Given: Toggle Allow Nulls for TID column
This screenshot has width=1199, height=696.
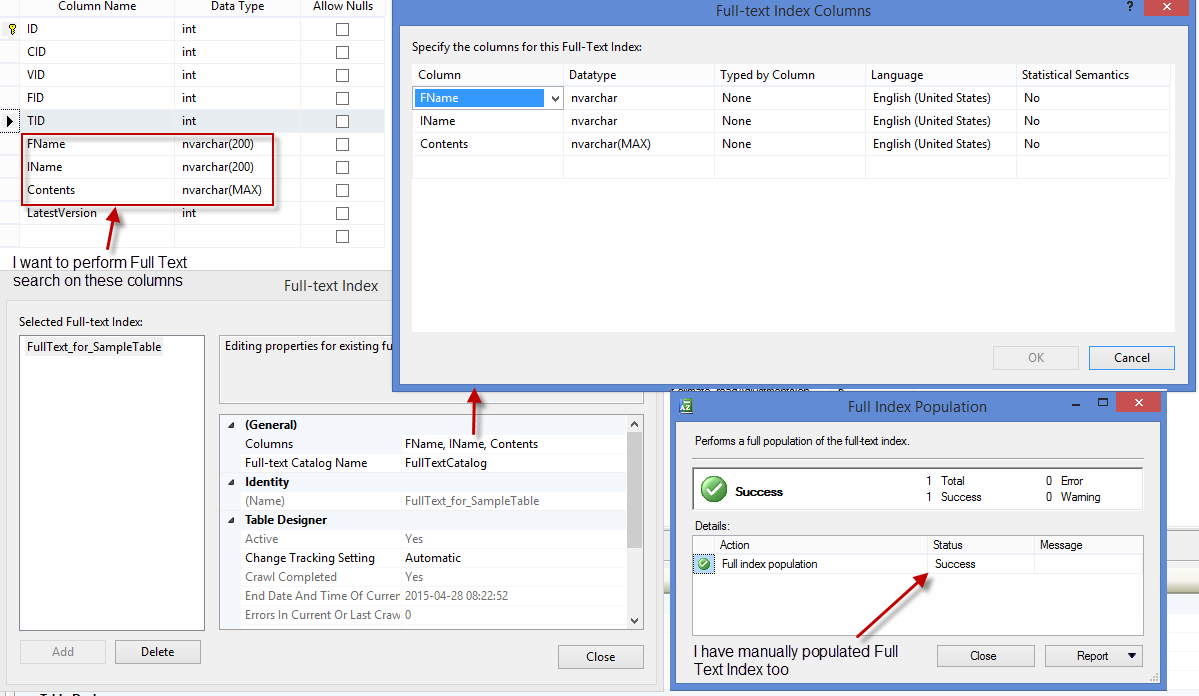Looking at the screenshot, I should 343,121.
